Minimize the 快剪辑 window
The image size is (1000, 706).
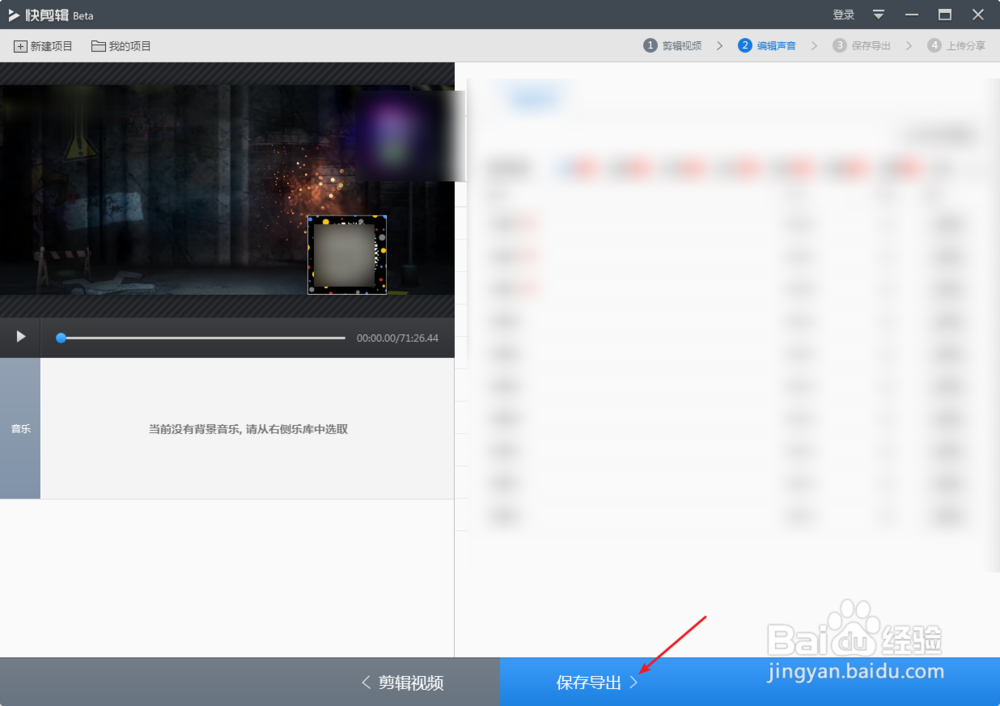pos(911,15)
